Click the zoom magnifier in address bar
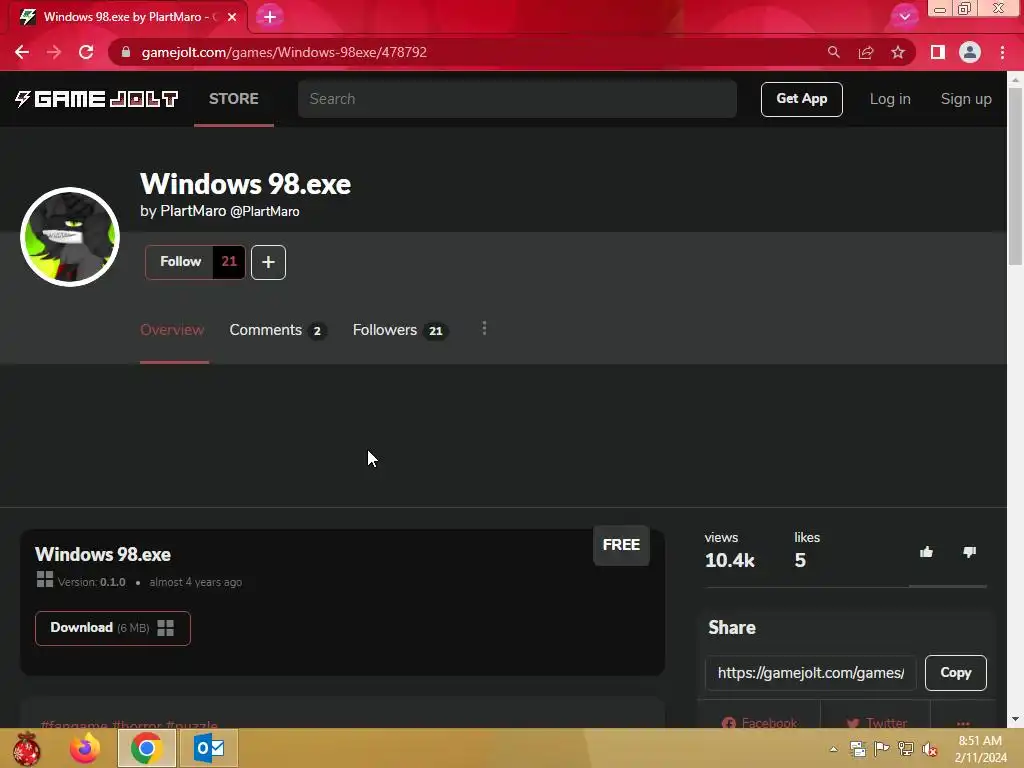 pos(833,52)
